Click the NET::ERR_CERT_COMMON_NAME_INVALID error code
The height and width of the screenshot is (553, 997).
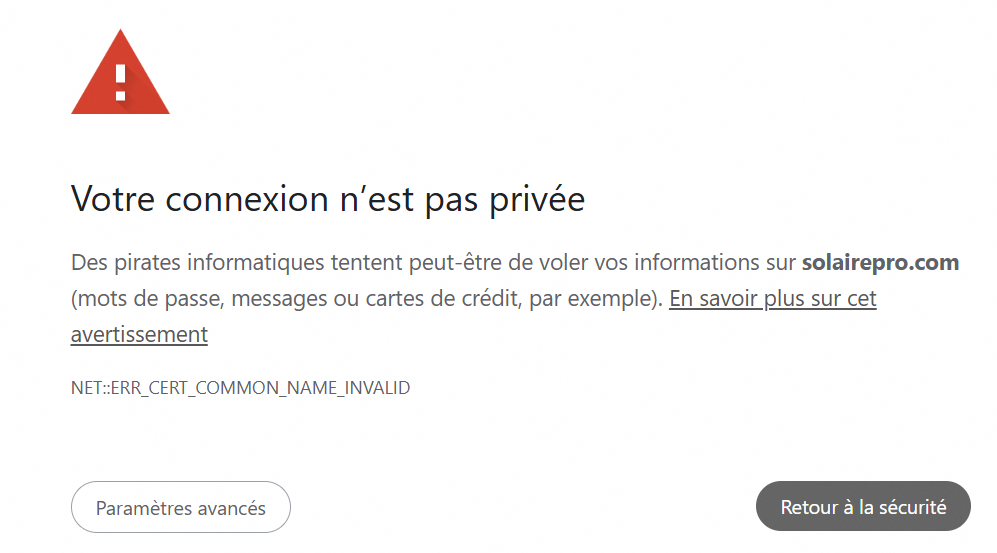[240, 387]
